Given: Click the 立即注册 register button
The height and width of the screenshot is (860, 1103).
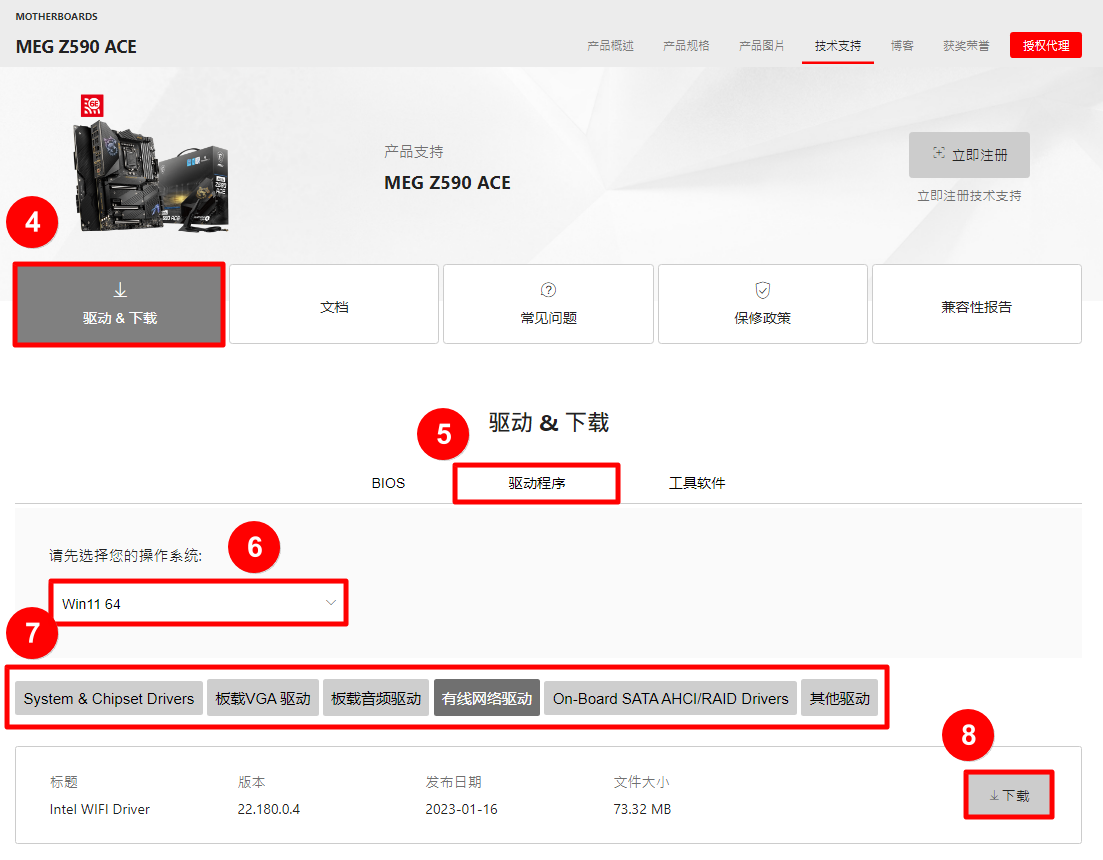Looking at the screenshot, I should 969,155.
